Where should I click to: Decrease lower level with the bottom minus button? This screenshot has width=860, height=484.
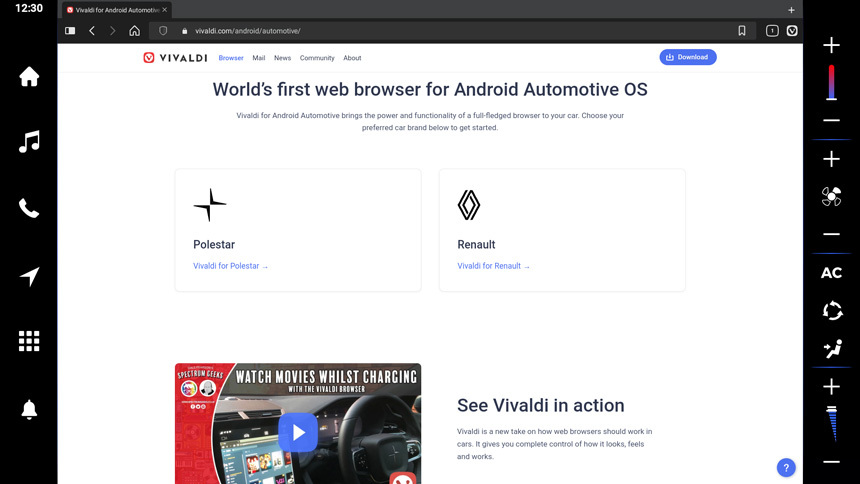(831, 462)
